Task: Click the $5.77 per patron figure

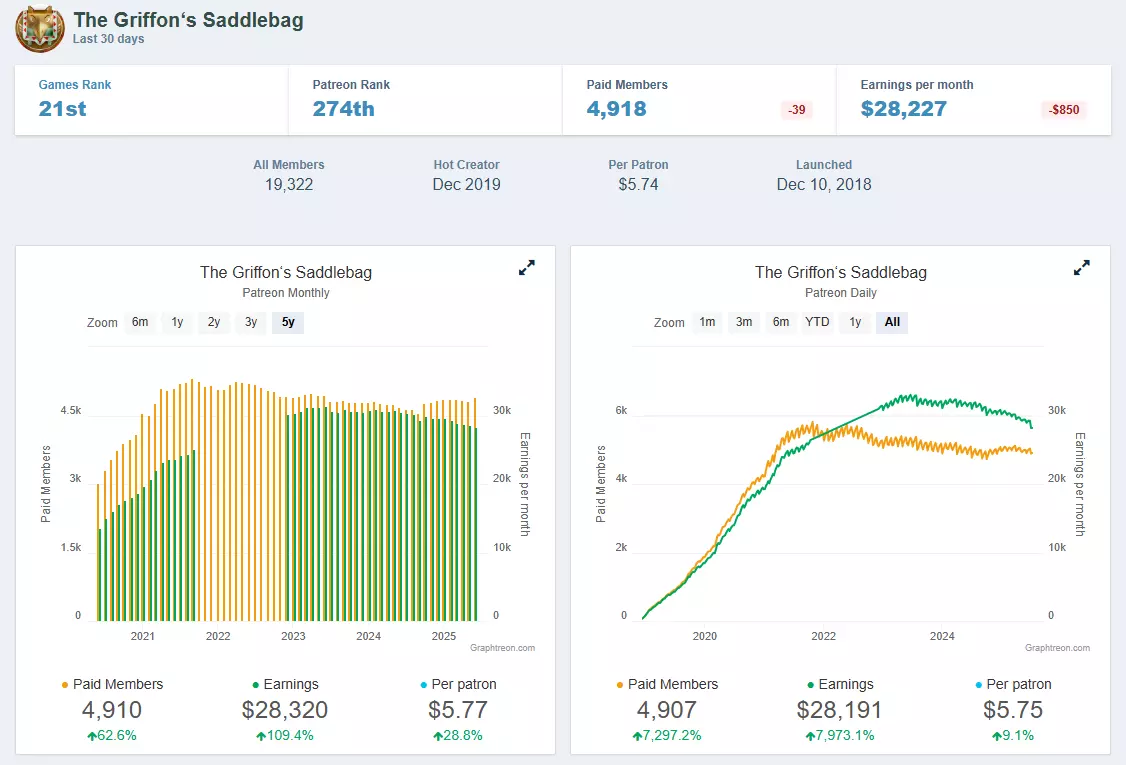Action: 458,710
